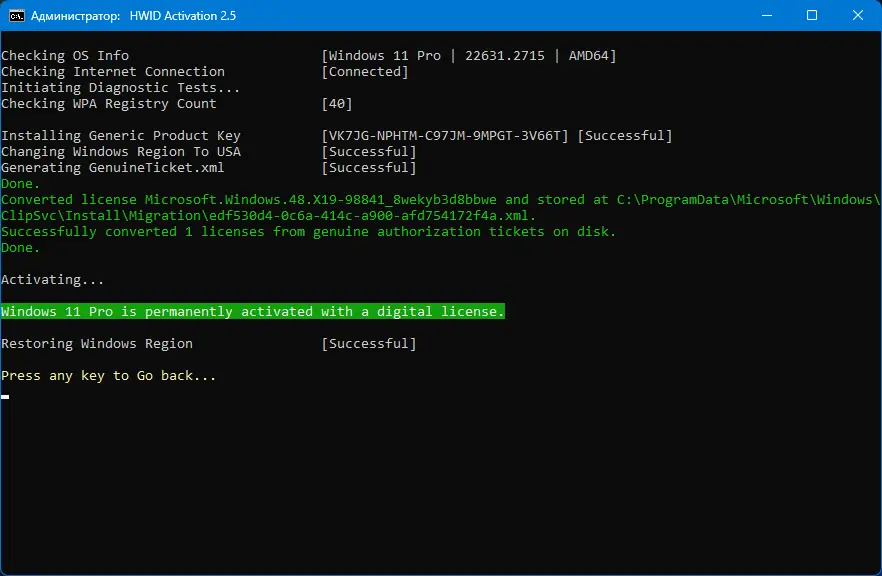Click the "[Connected]" internet status

tap(365, 72)
